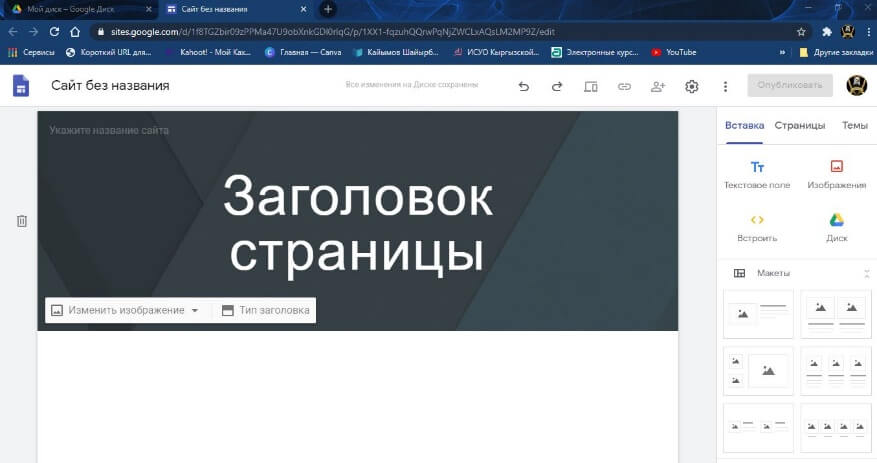This screenshot has height=463, width=877.
Task: Click the Тип заголовка button
Action: [265, 311]
